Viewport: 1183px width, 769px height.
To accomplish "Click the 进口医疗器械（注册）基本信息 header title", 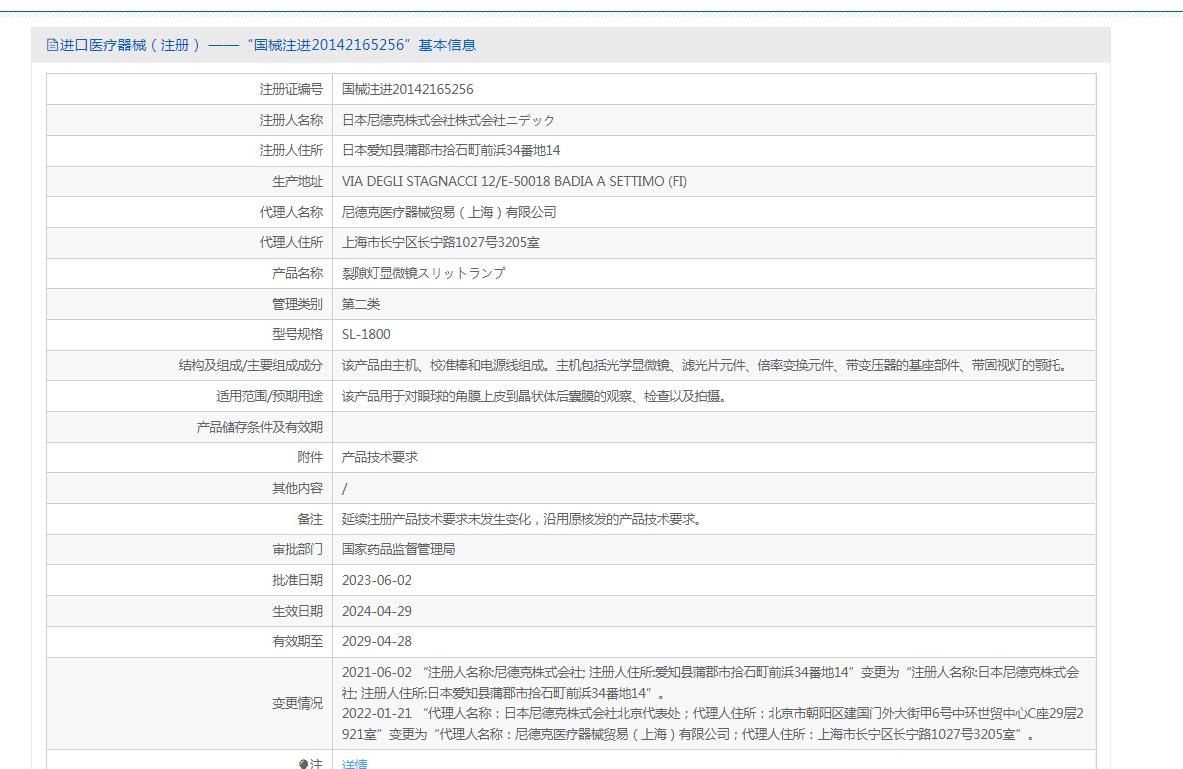I will pos(268,45).
